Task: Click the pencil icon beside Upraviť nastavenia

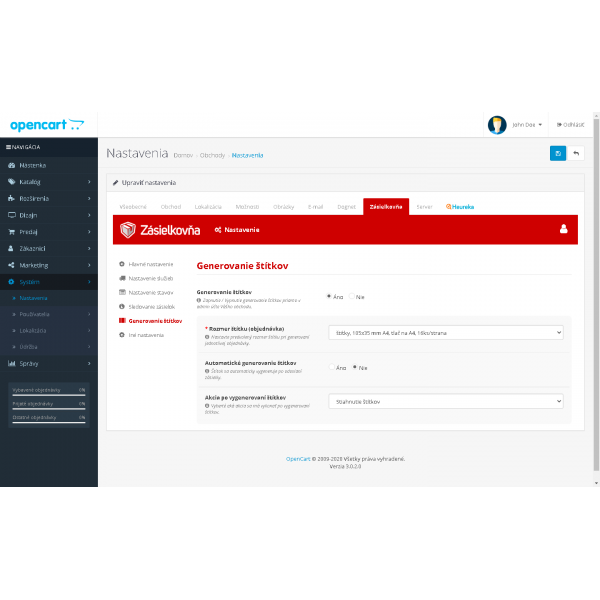Action: click(116, 183)
